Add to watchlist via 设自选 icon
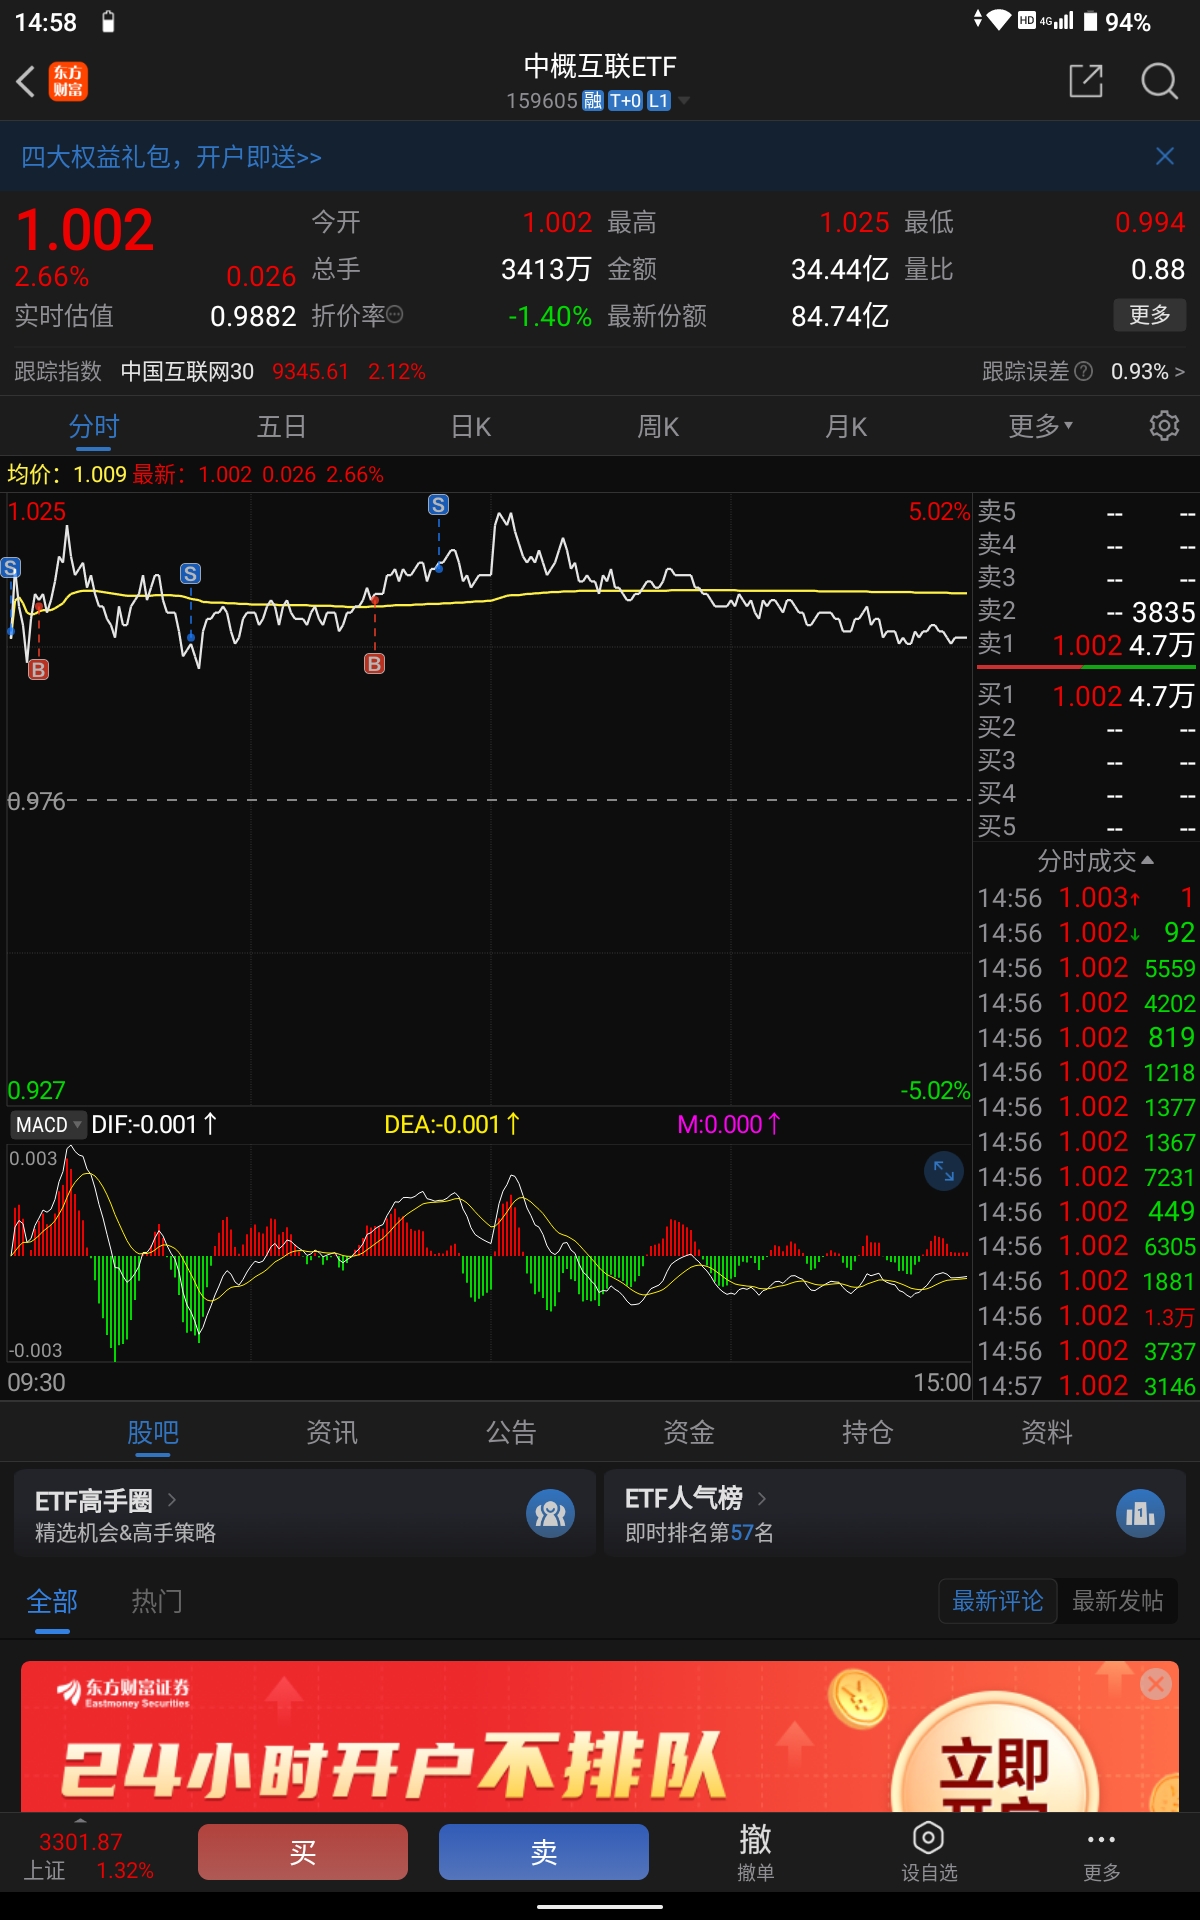 point(929,1852)
